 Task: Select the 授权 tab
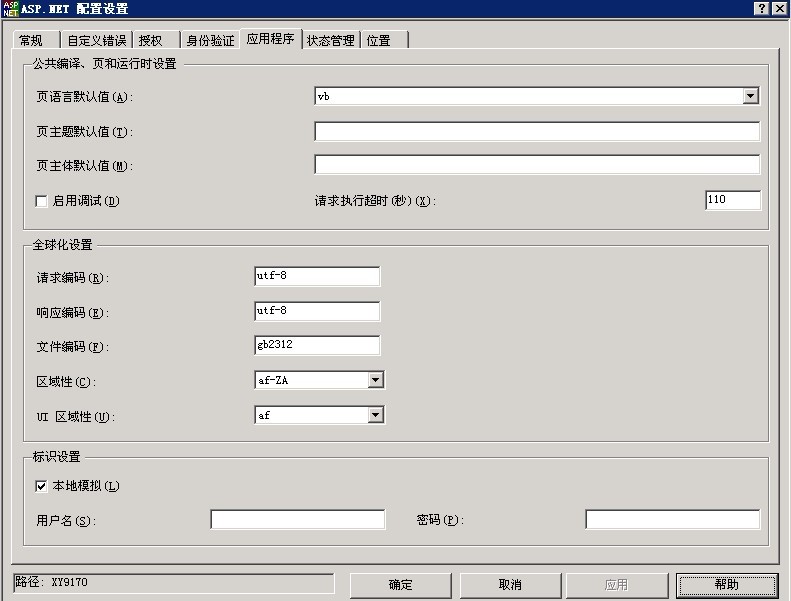tap(156, 40)
